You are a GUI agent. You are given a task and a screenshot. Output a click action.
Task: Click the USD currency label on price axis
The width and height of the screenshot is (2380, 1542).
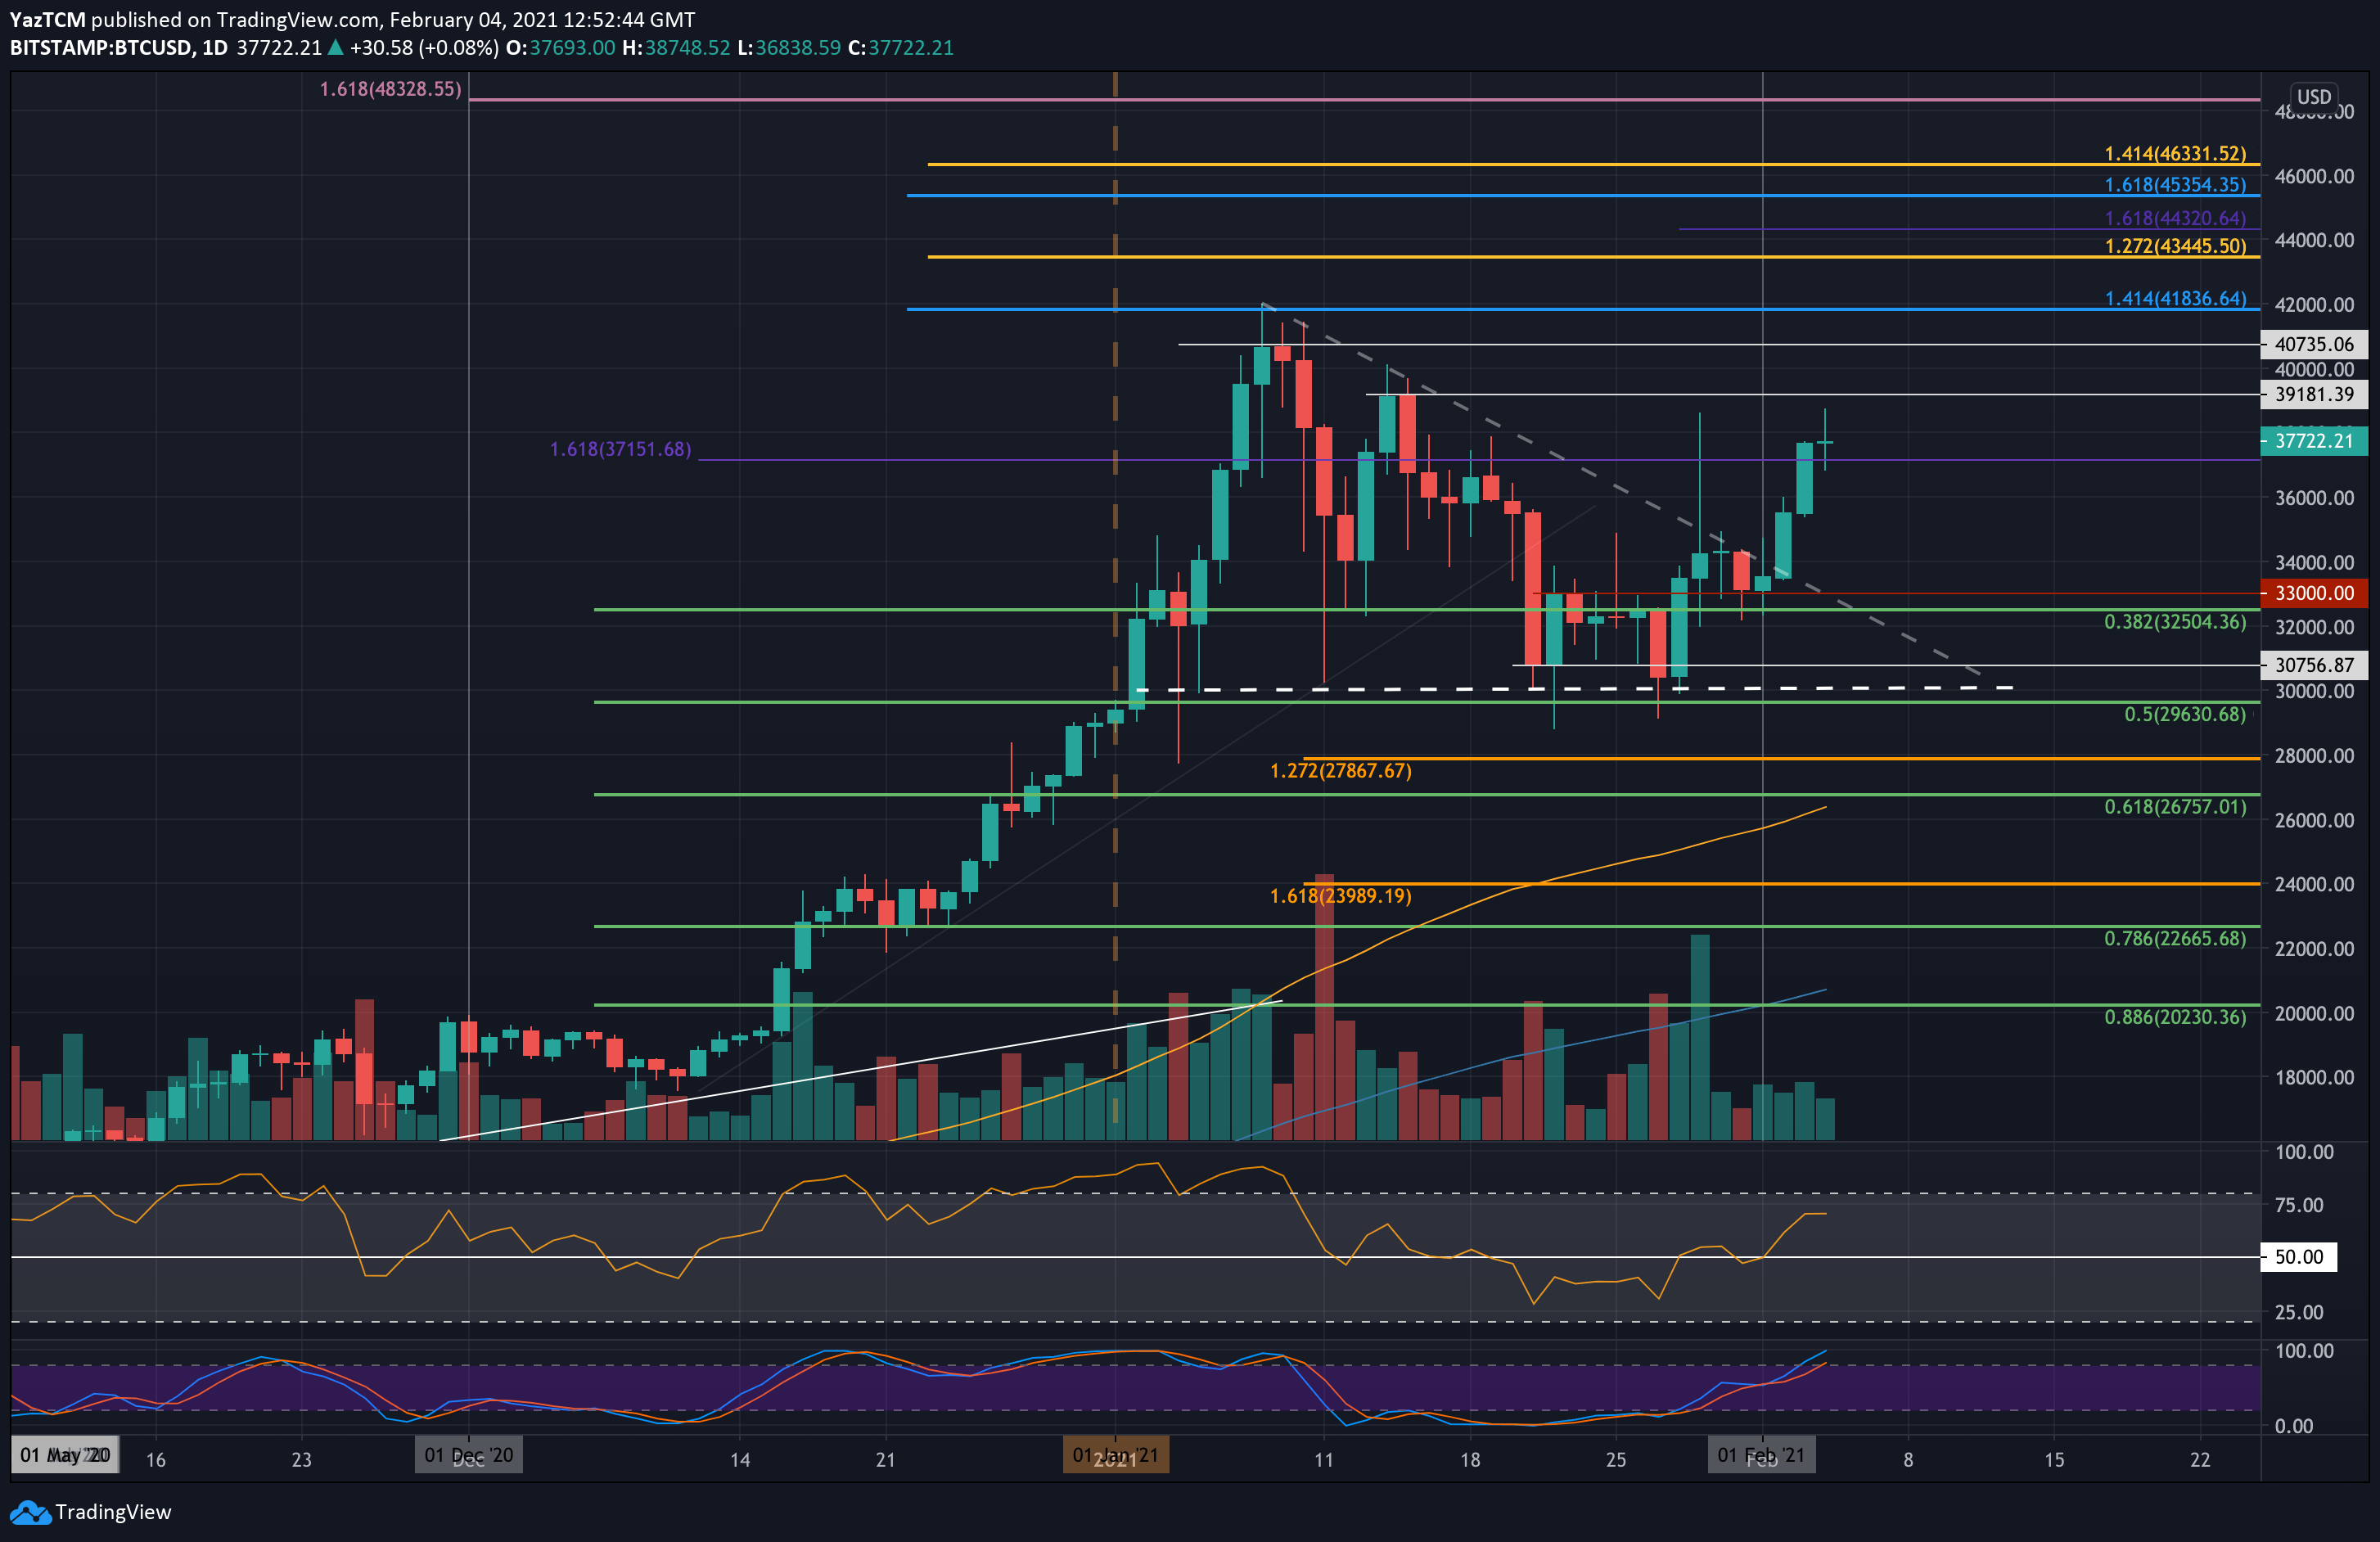(x=2313, y=97)
